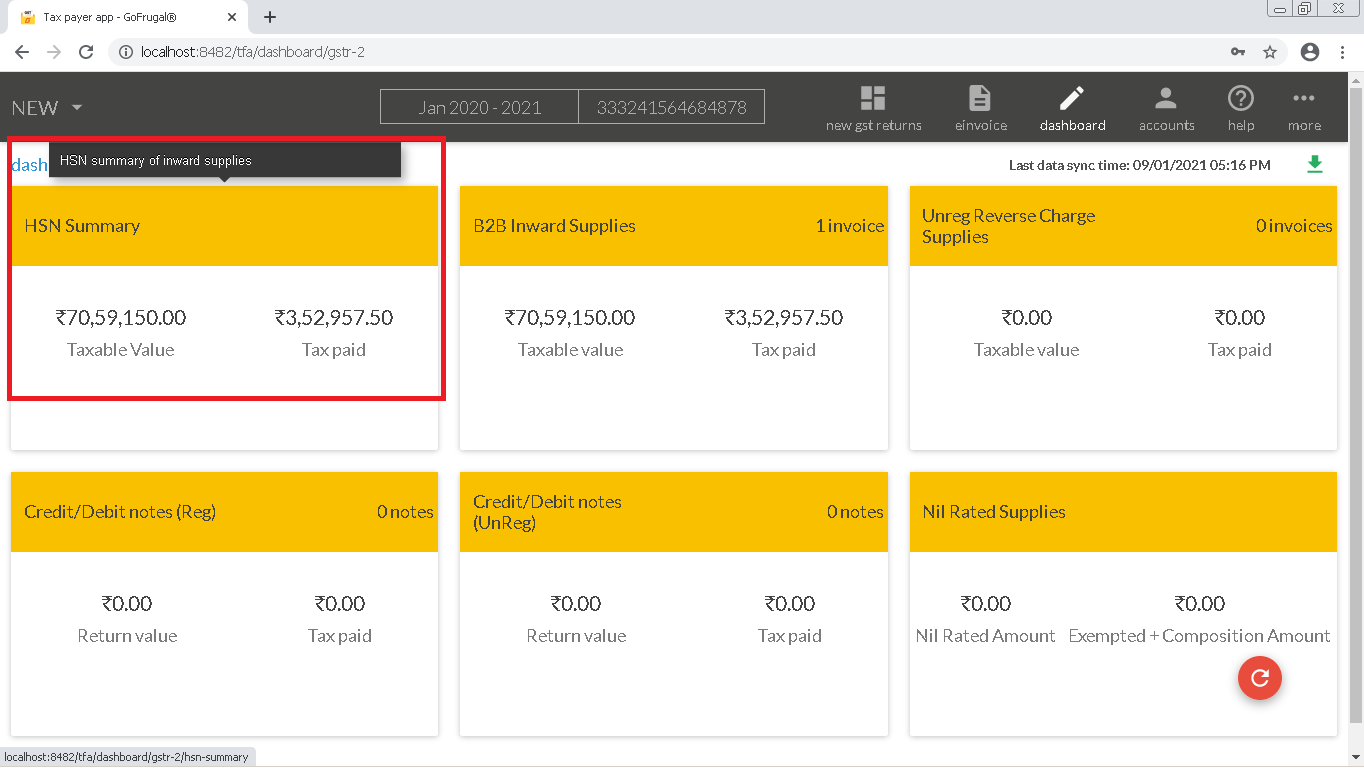Bookmark this page with the star icon

1270,52
